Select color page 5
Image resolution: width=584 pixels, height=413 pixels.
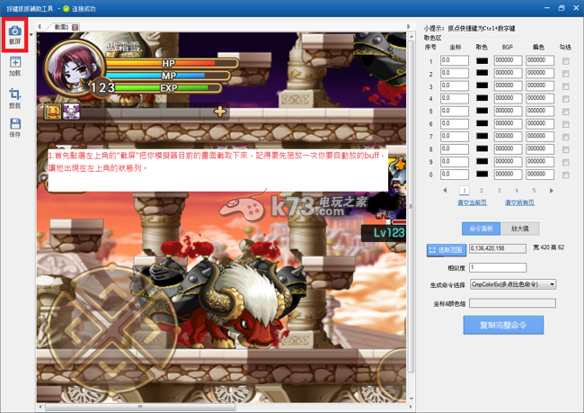pos(534,190)
